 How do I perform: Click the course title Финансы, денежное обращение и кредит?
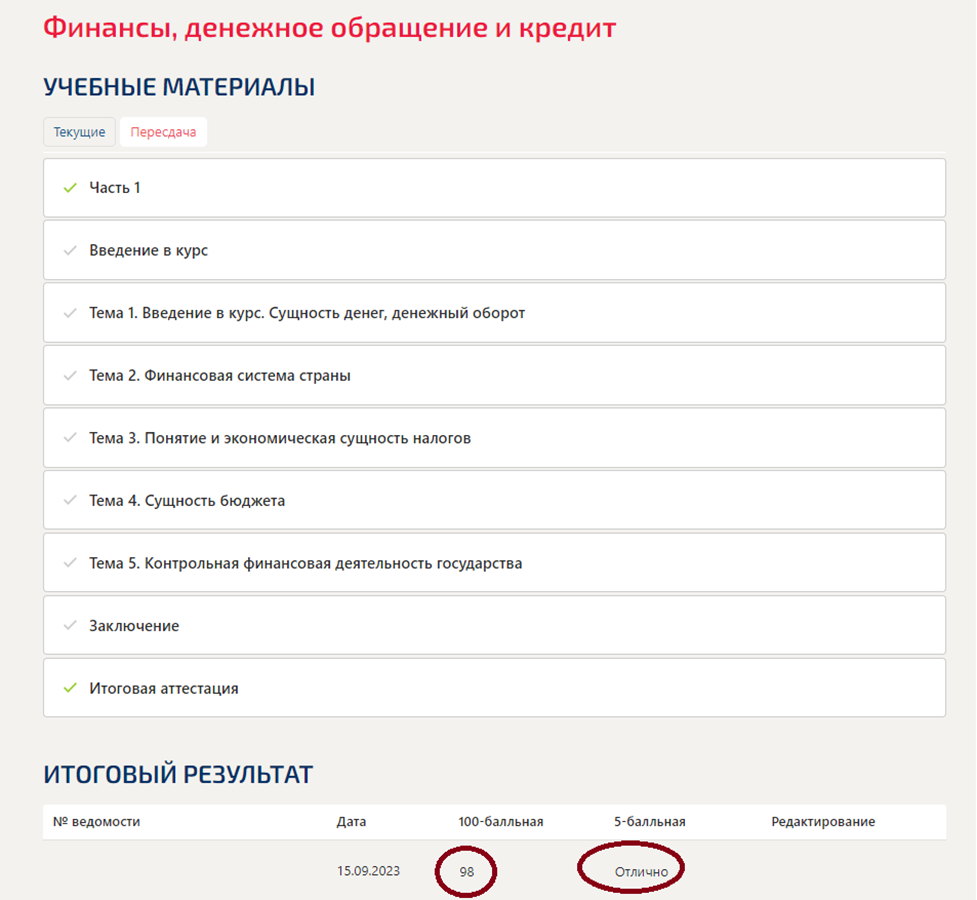coord(330,29)
